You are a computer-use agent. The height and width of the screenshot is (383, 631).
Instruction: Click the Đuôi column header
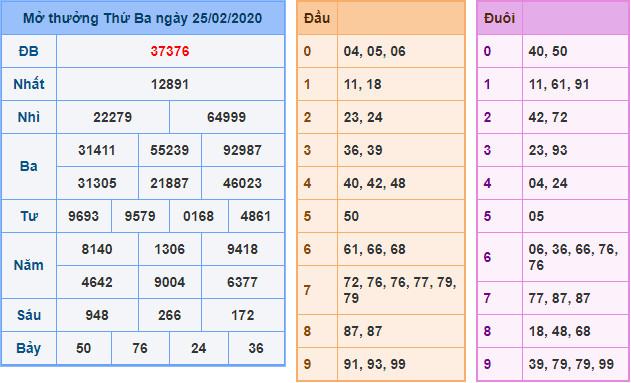pyautogui.click(x=499, y=19)
